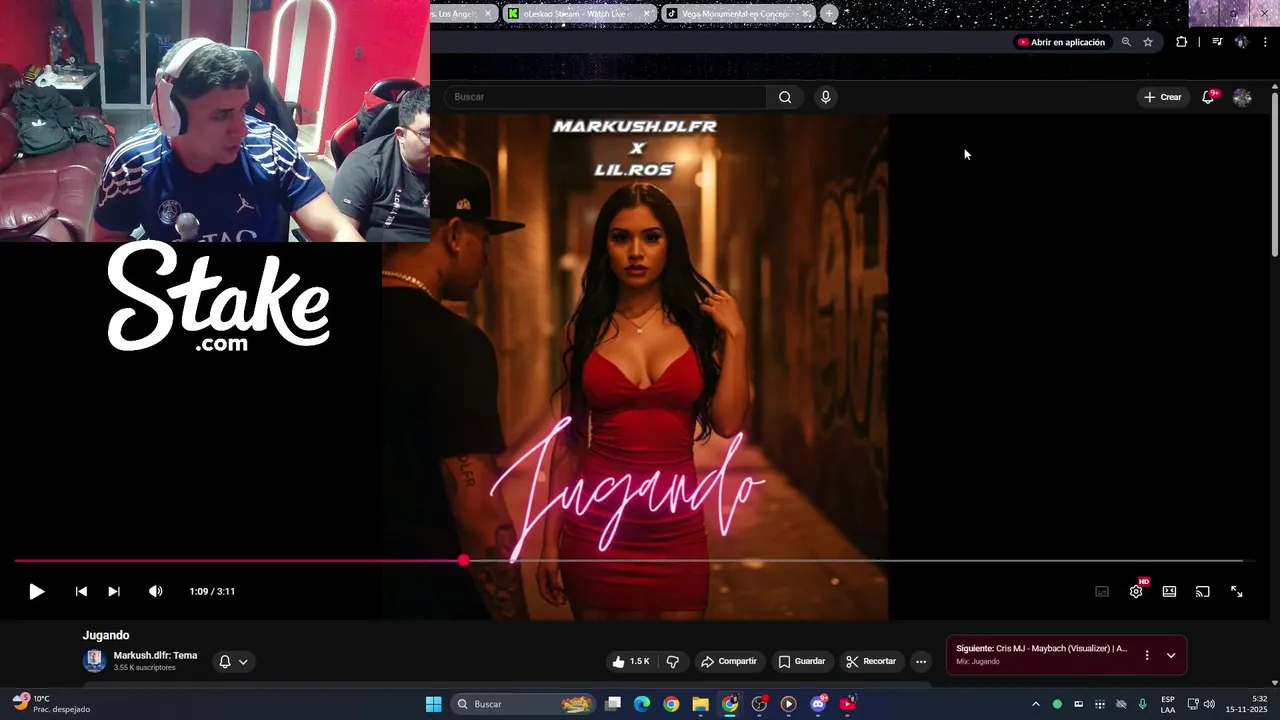Skip to the next video
1280x720 pixels.
pyautogui.click(x=114, y=591)
